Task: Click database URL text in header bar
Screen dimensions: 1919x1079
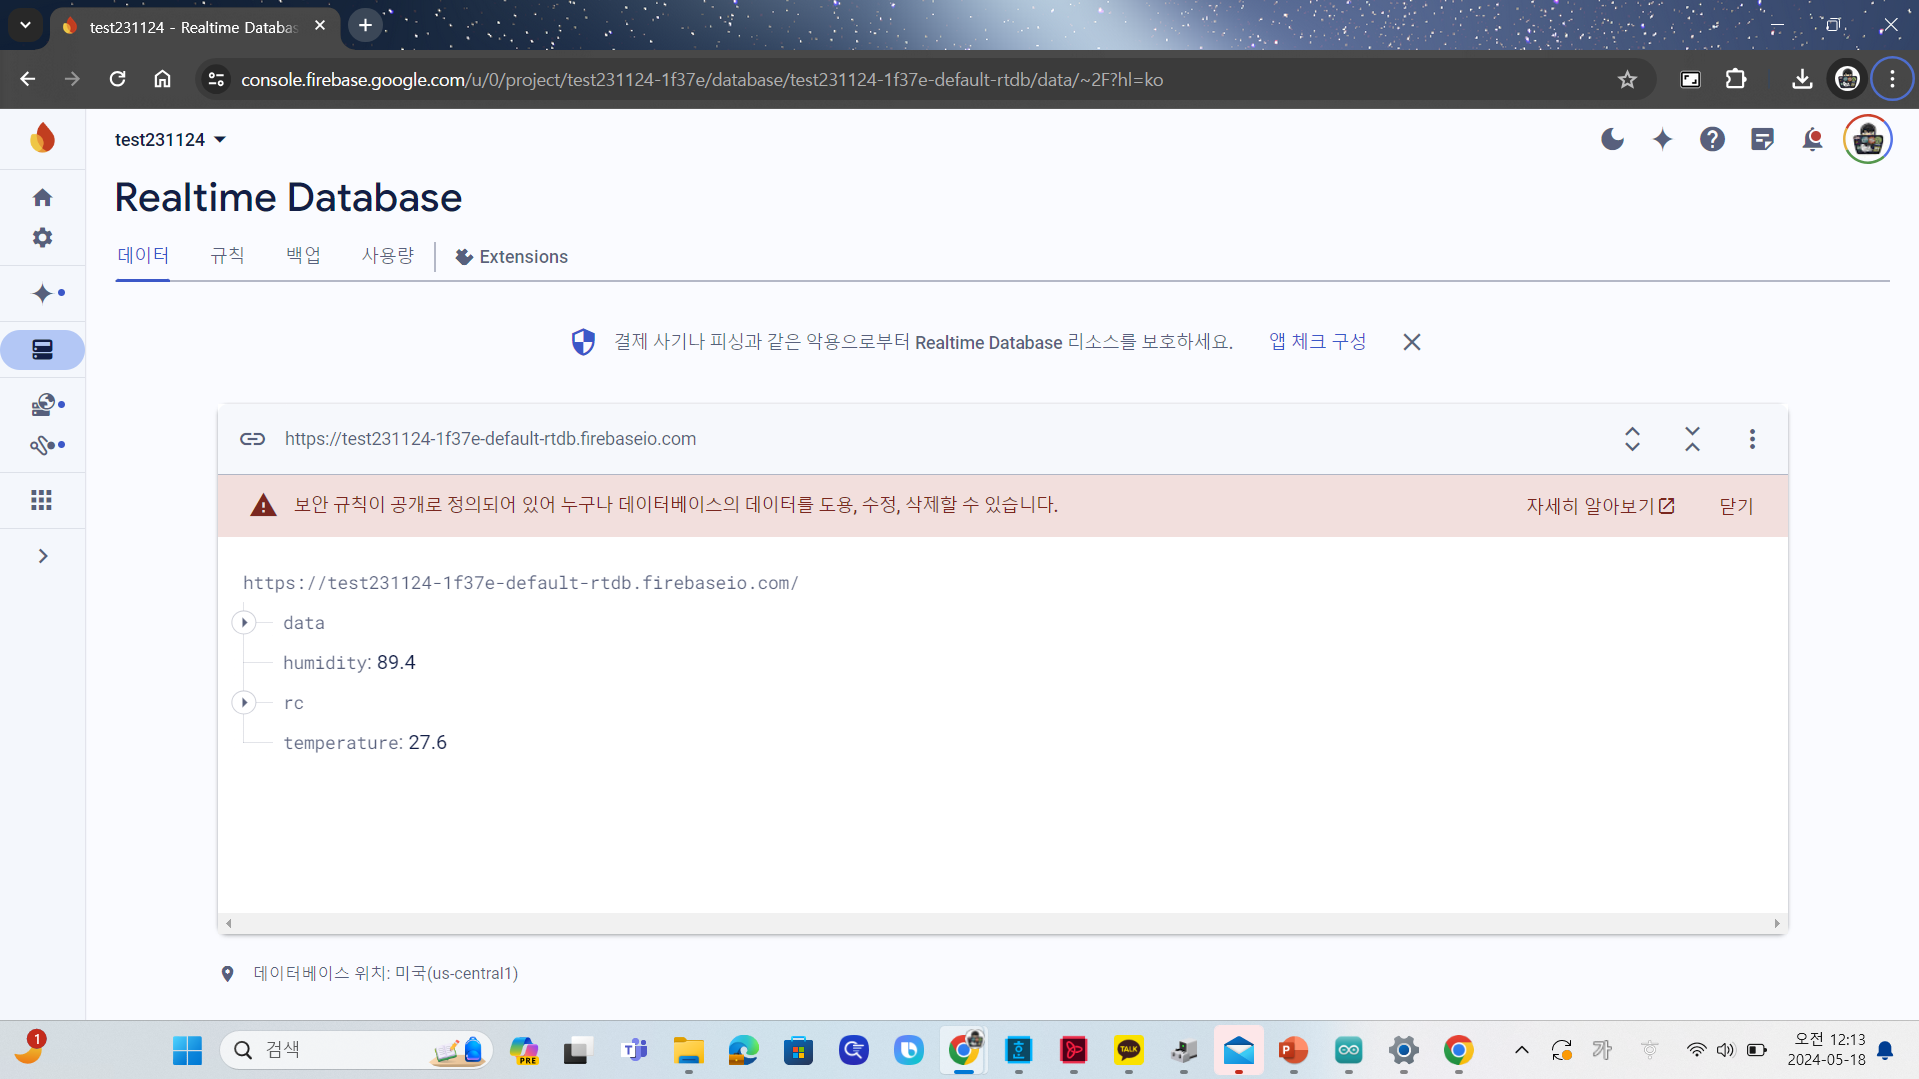Action: [490, 439]
